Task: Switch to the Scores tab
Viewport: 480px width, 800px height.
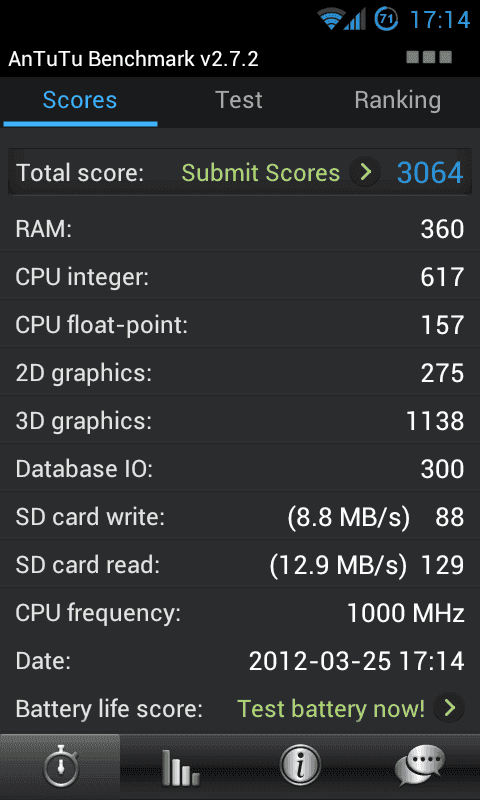Action: (80, 101)
